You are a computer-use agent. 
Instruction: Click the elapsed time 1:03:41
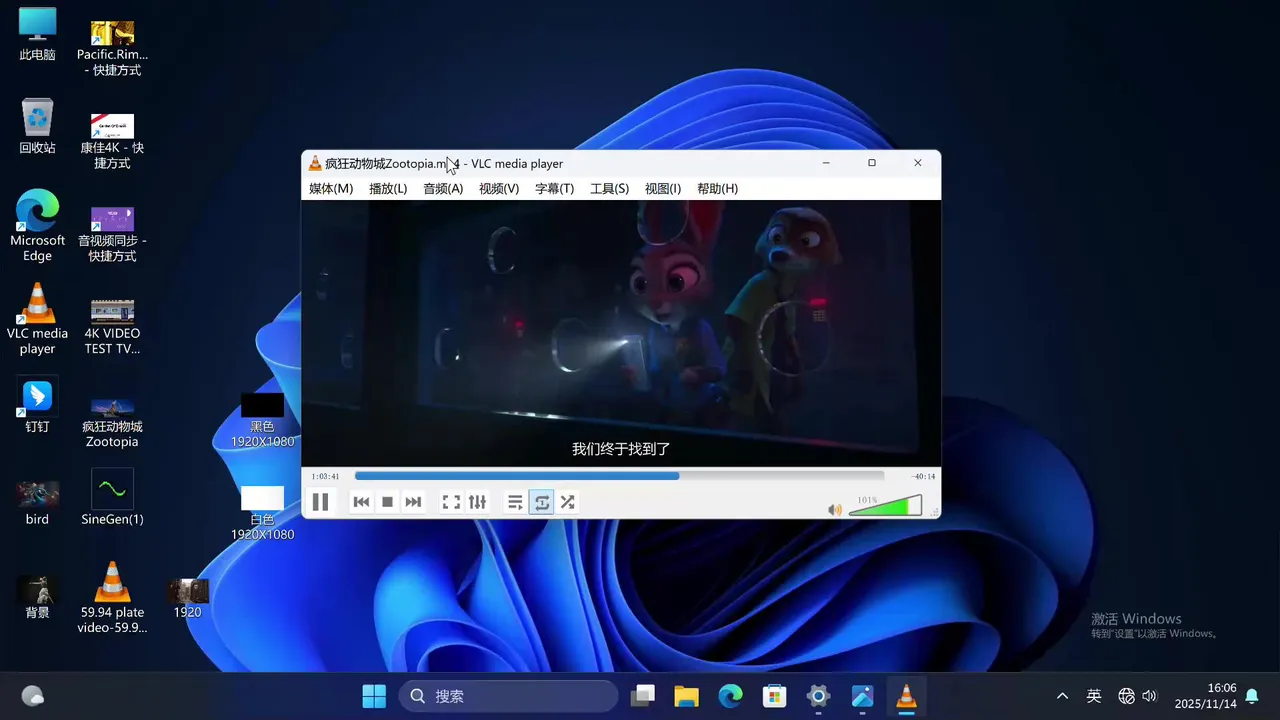pos(325,476)
